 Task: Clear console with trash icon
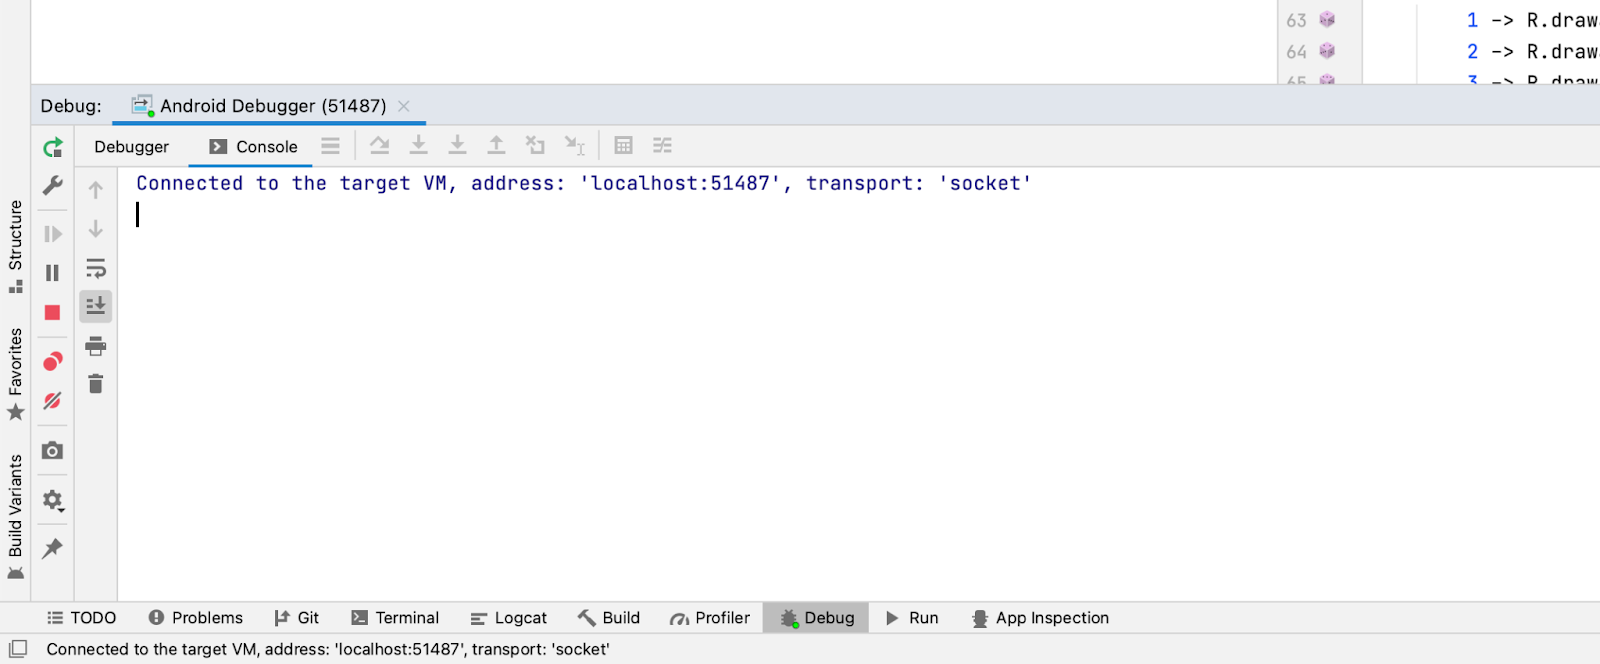96,384
